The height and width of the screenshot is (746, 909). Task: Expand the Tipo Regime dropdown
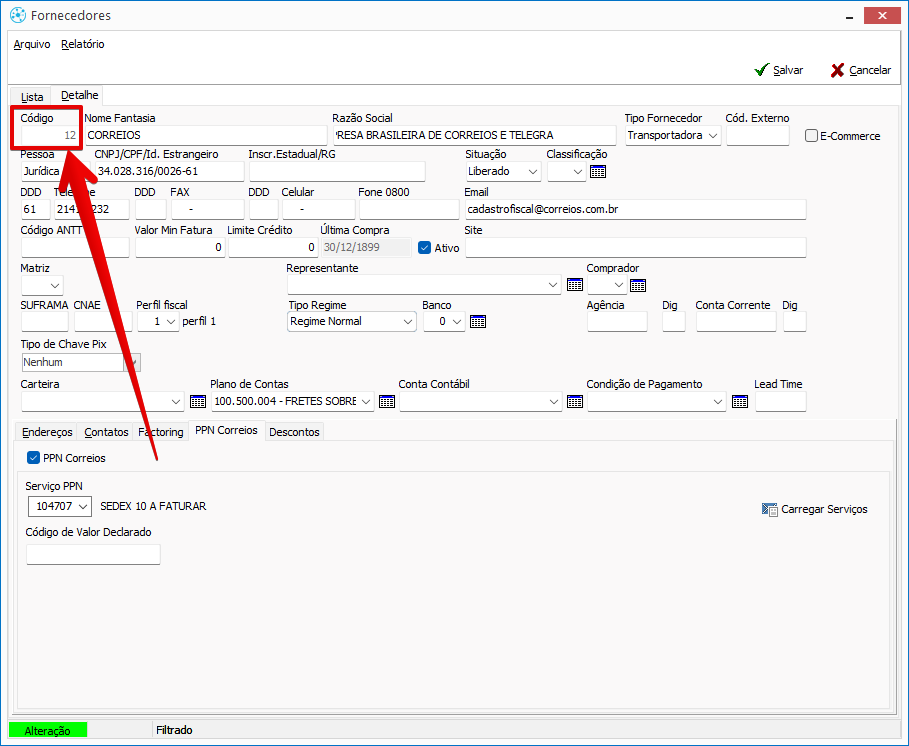(408, 322)
